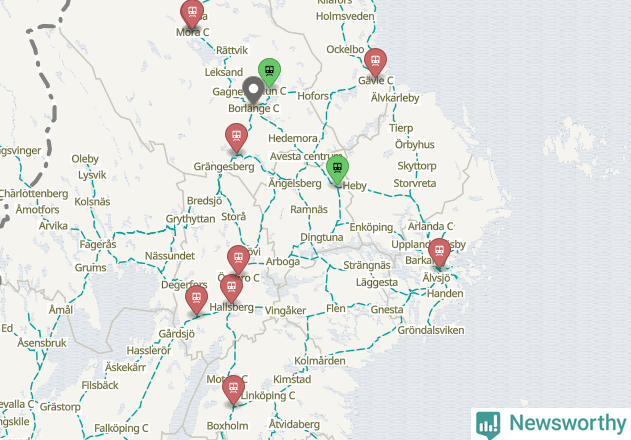Click the Ängelsberg station label
This screenshot has height=440, width=631.
[295, 184]
